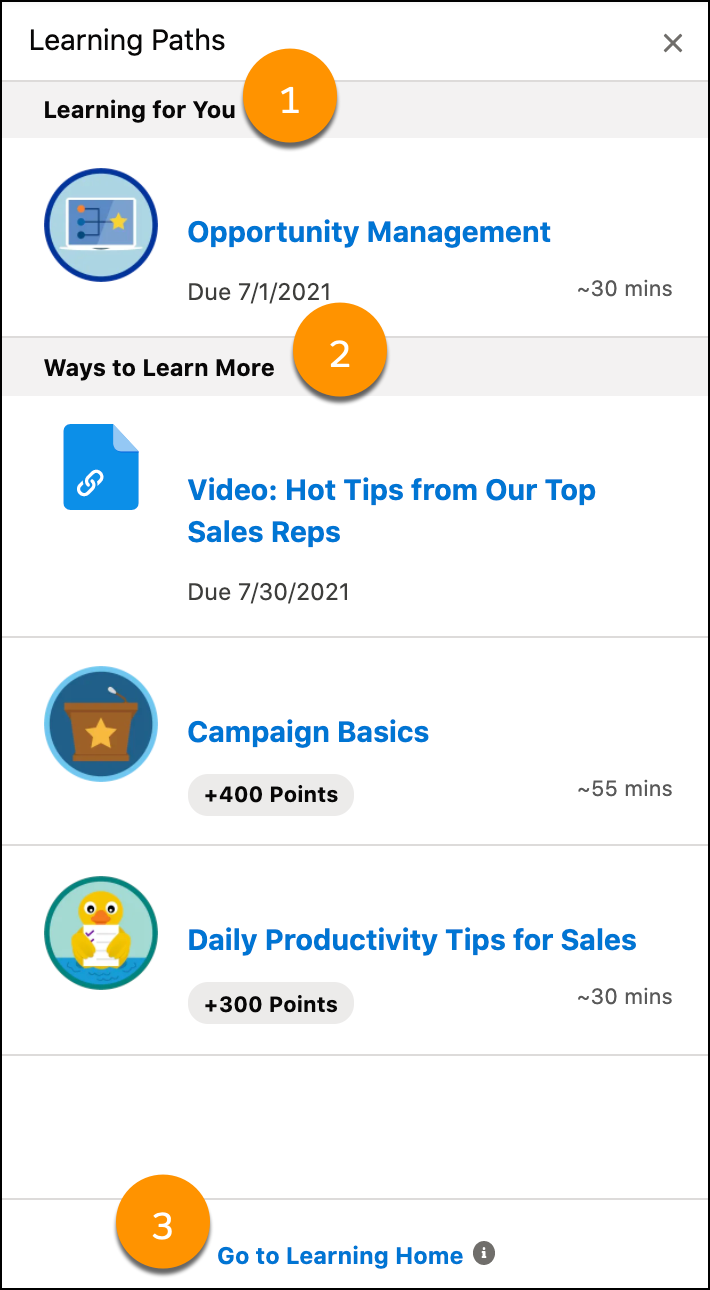Open the Opportunity Management link
Image resolution: width=710 pixels, height=1290 pixels.
tap(369, 232)
